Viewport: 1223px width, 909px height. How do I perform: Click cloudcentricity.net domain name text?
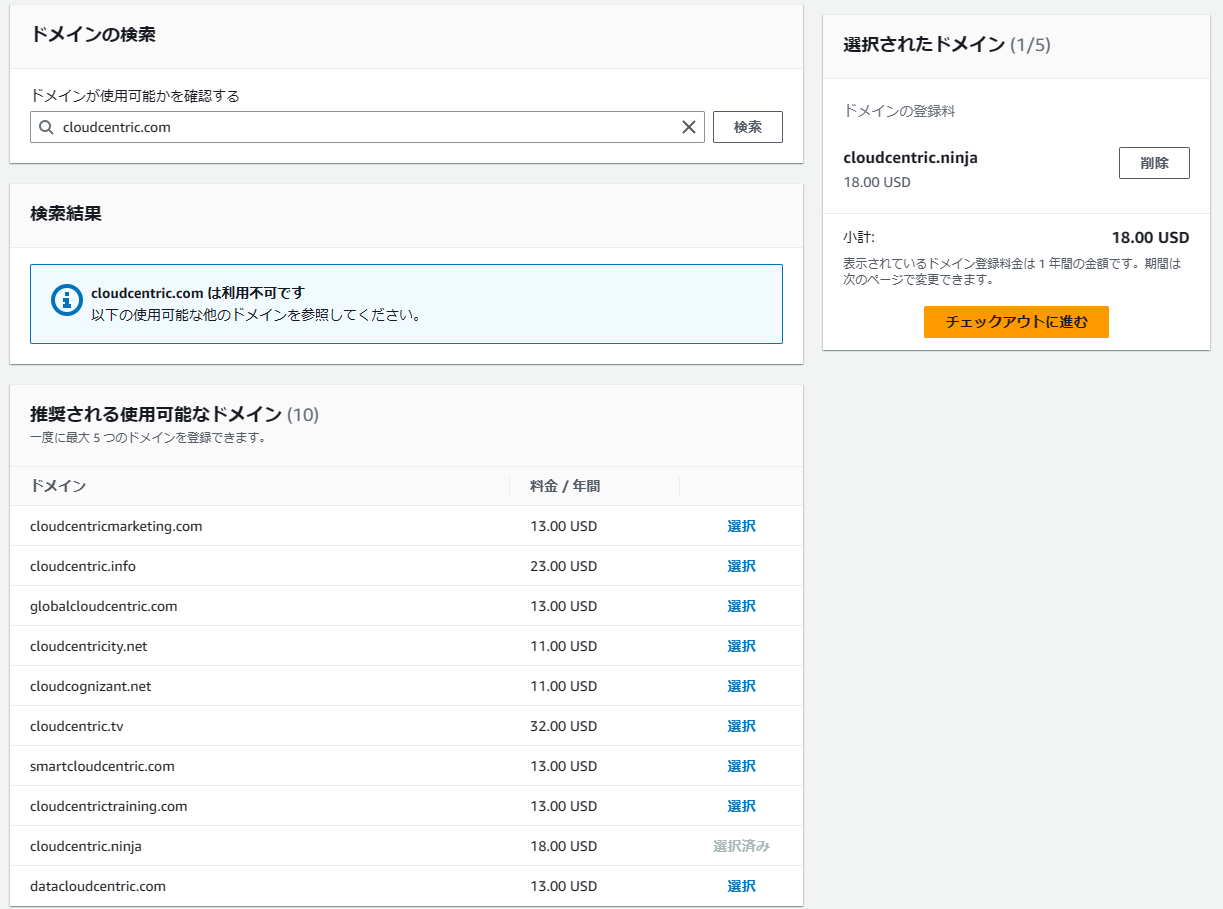89,646
